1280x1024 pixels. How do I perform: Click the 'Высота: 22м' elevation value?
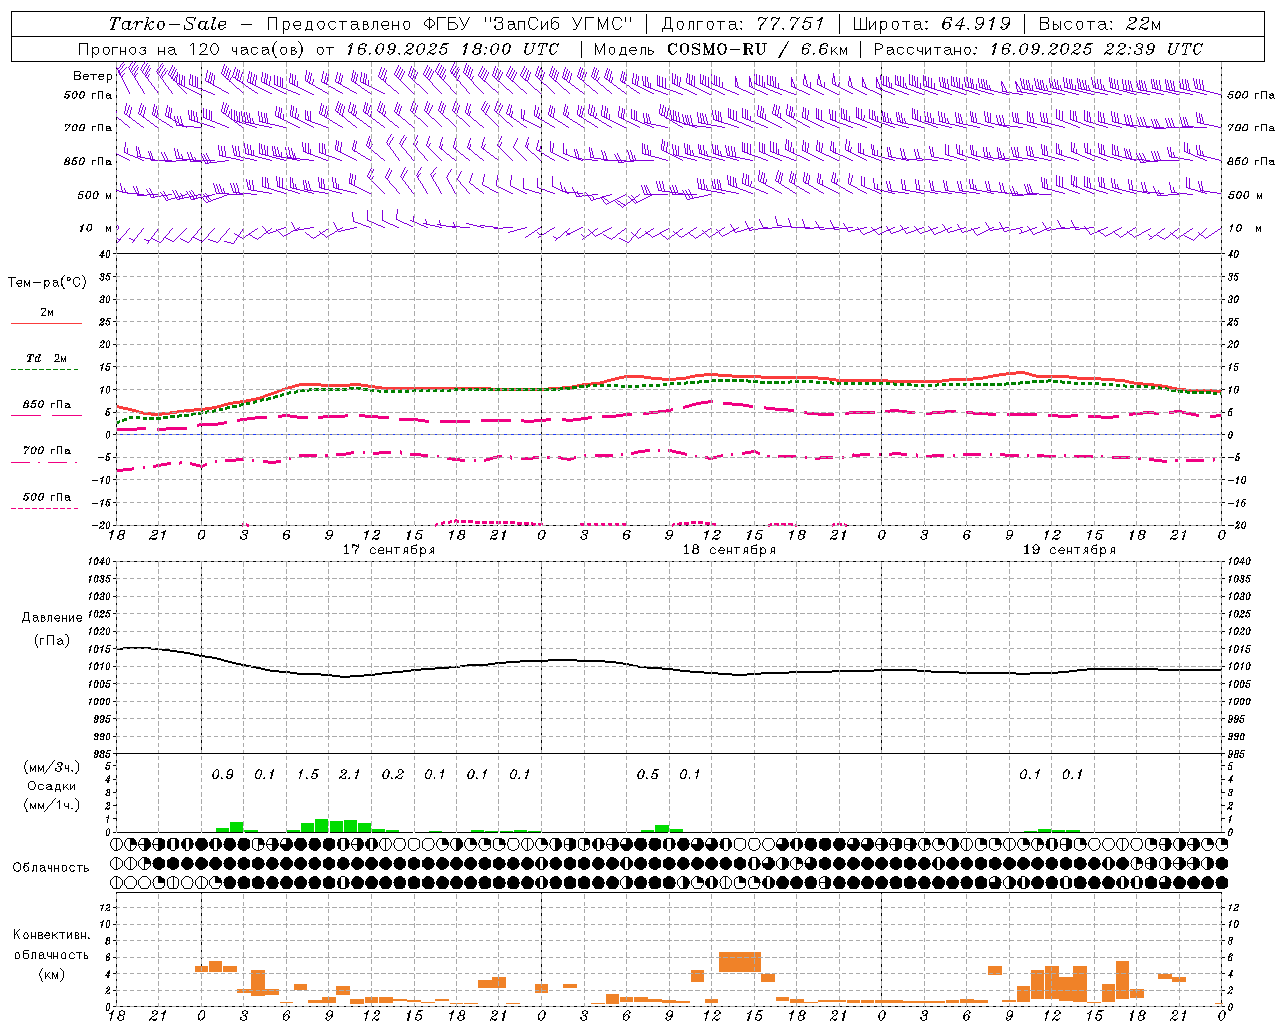[x=1100, y=24]
